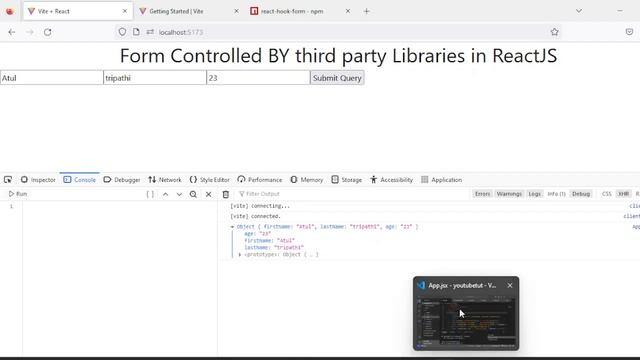Screen dimensions: 640x360
Task: Toggle the Warnings filter
Action: click(509, 194)
